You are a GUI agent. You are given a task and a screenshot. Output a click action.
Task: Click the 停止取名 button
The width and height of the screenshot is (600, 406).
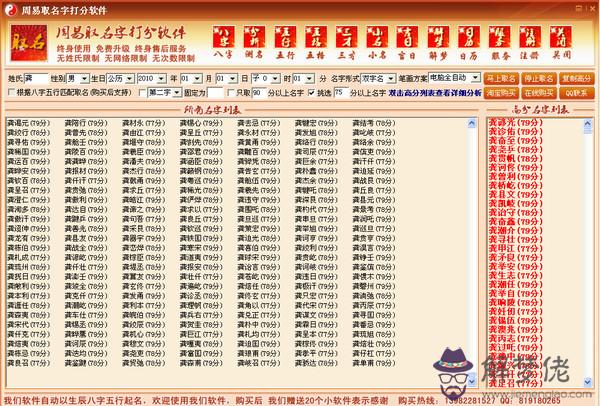tap(539, 78)
